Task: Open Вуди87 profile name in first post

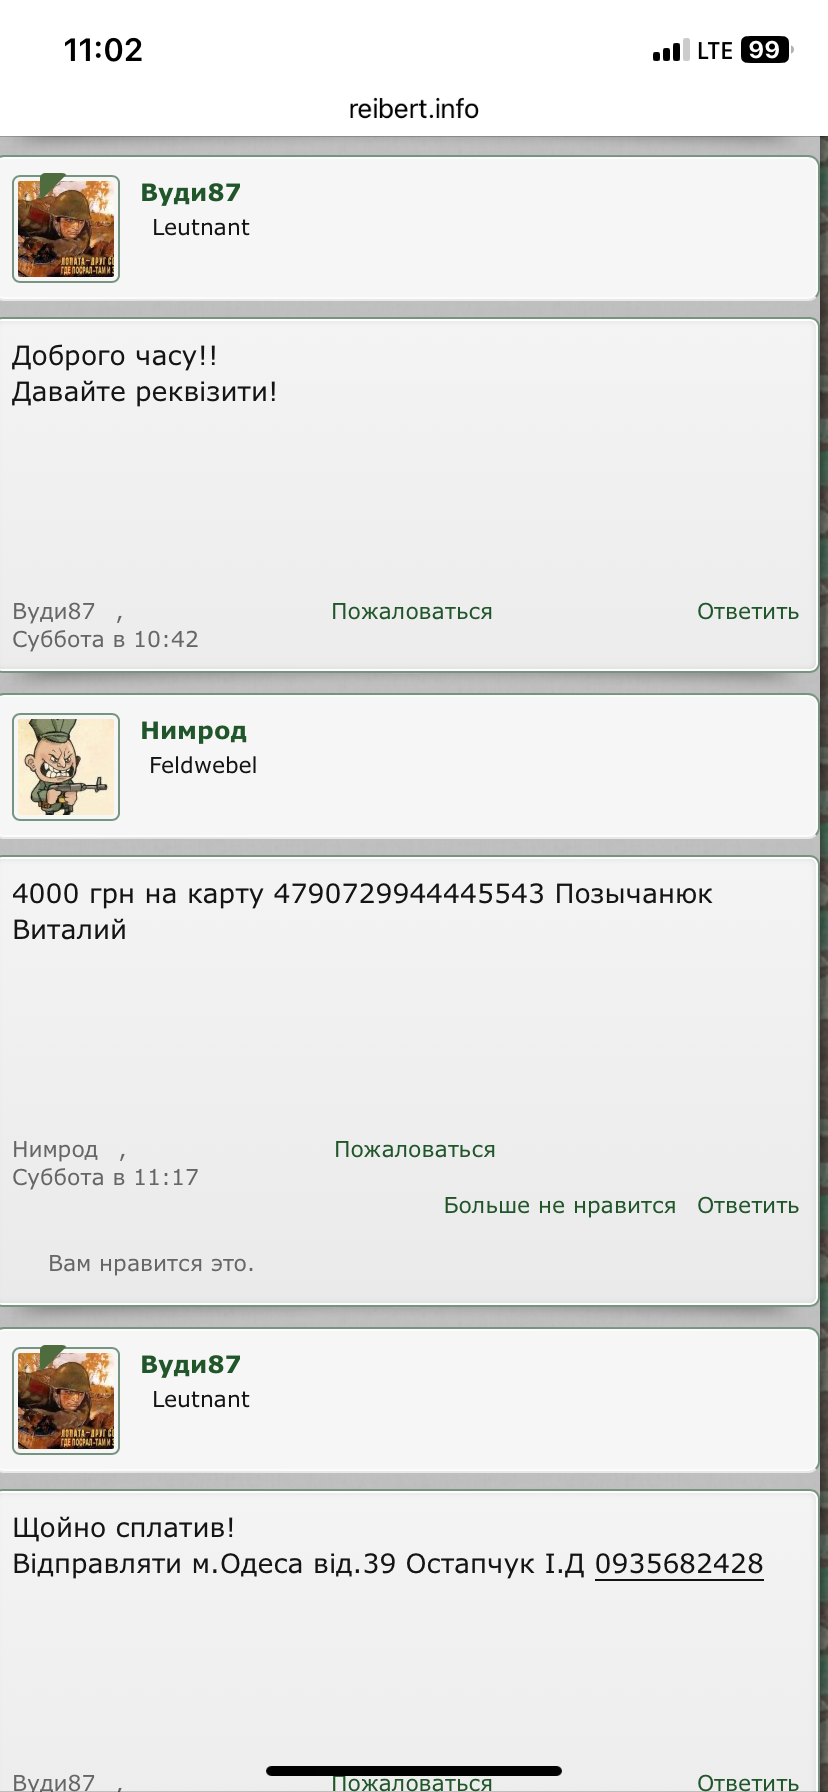Action: pos(190,193)
